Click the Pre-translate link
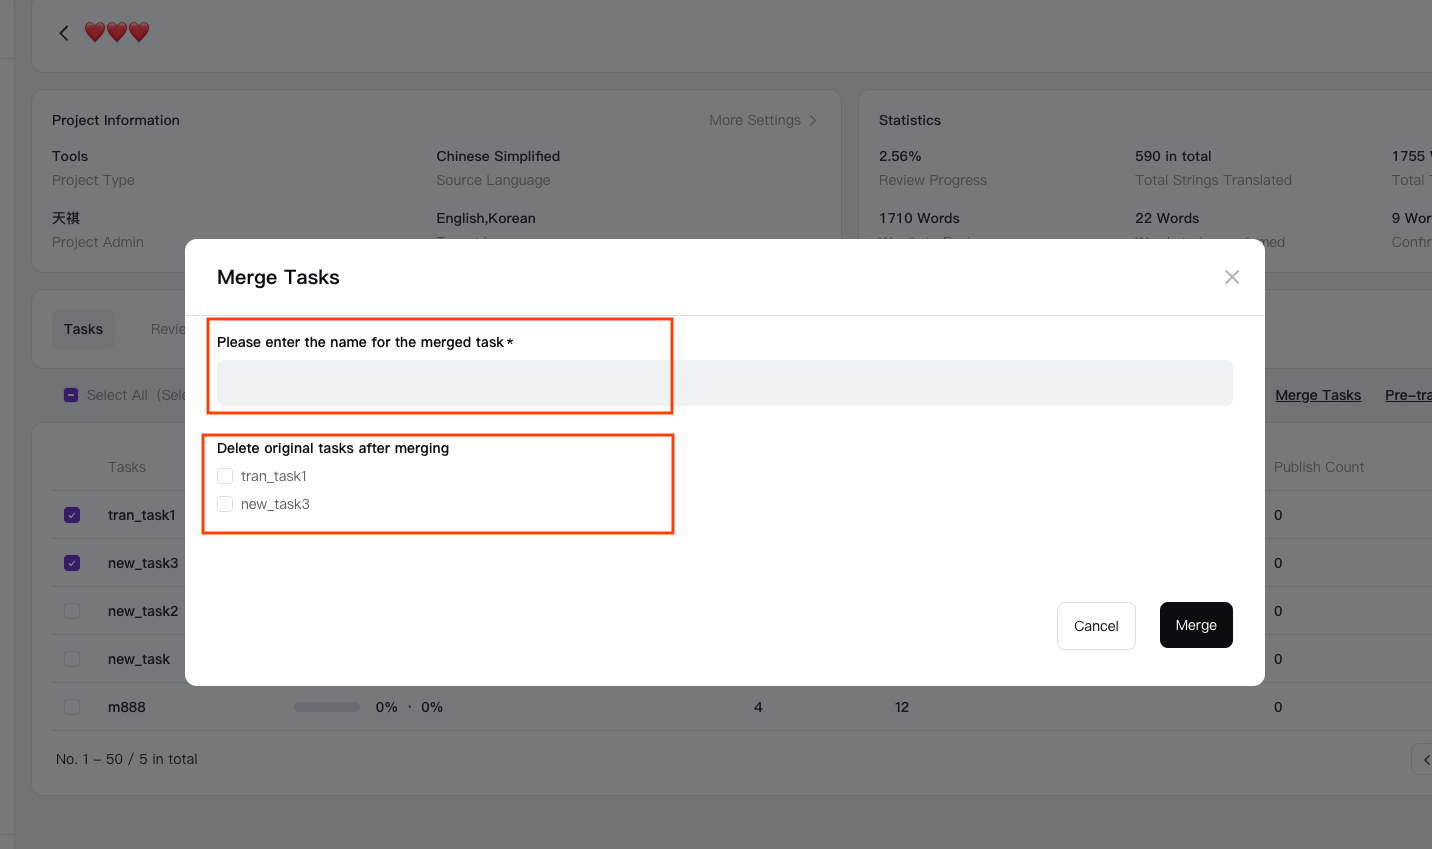 point(1407,395)
